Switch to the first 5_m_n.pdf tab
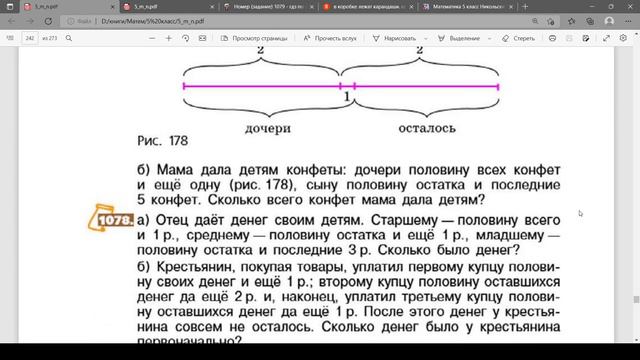640x360 pixels. coord(69,7)
